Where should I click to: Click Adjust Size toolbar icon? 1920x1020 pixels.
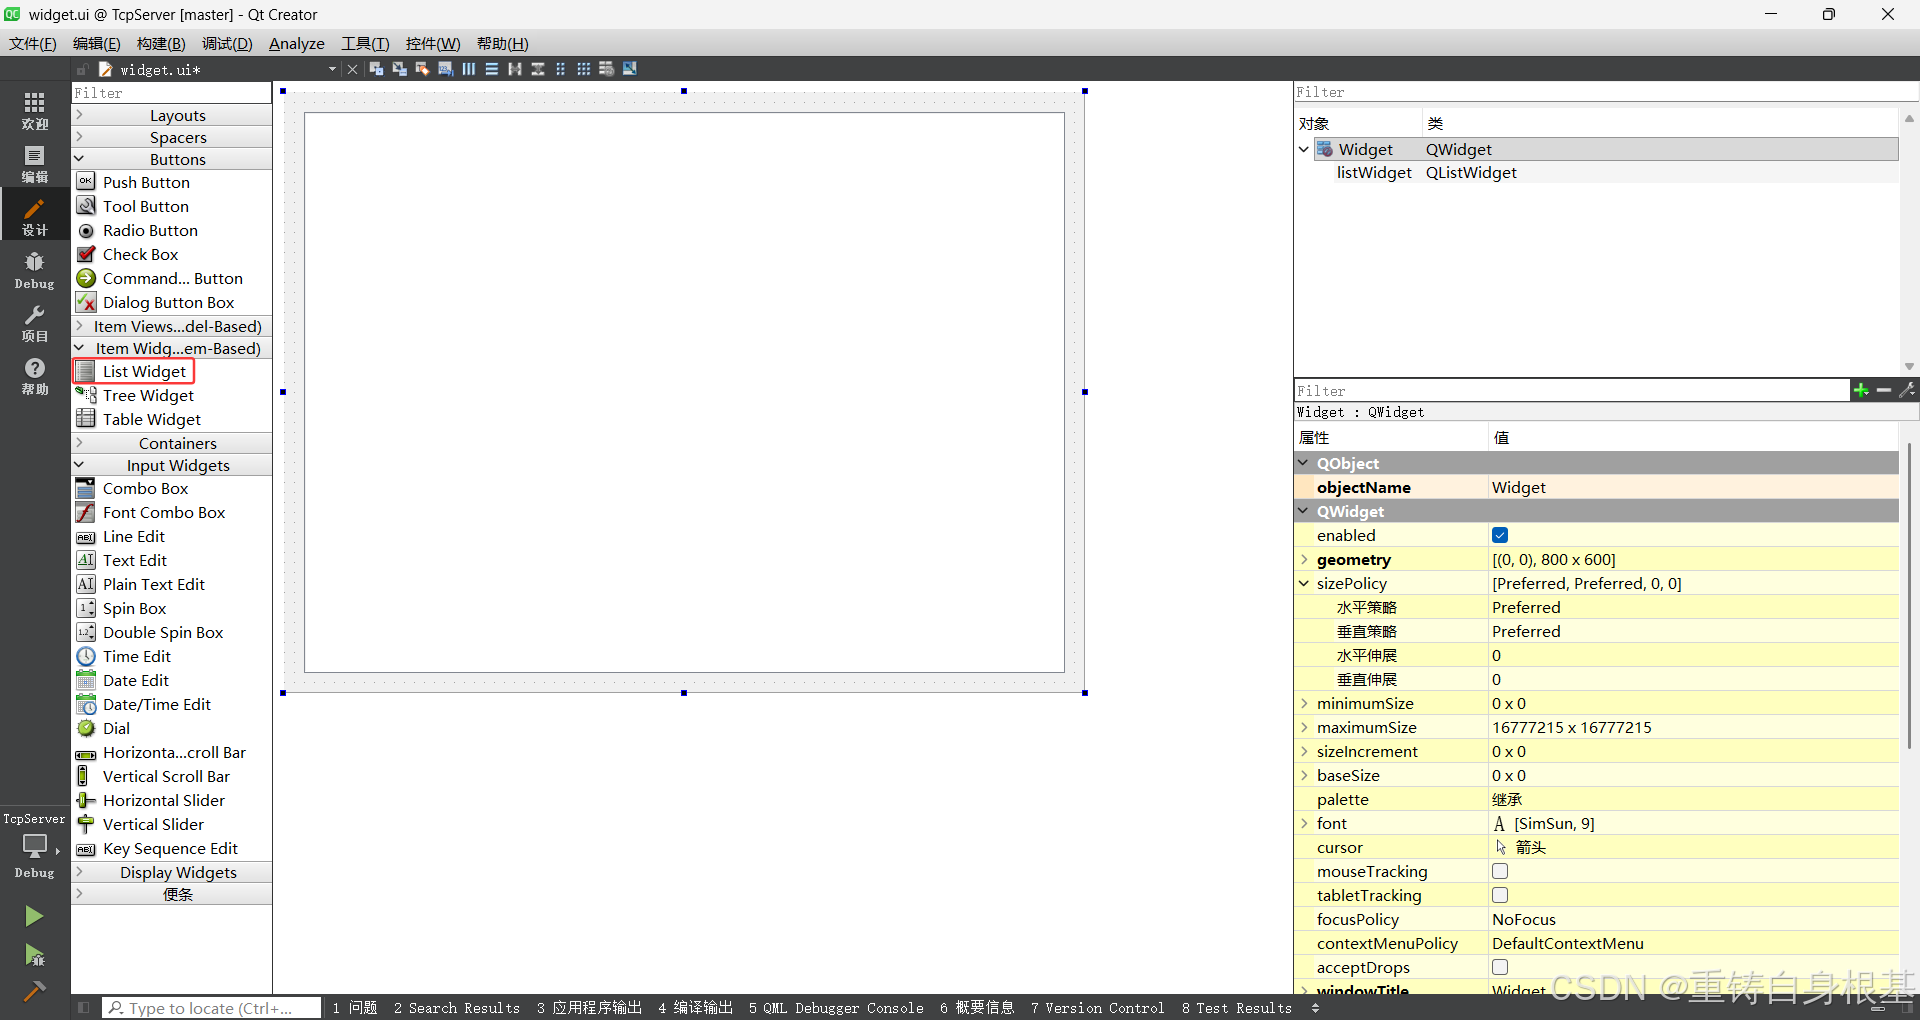pyautogui.click(x=629, y=69)
